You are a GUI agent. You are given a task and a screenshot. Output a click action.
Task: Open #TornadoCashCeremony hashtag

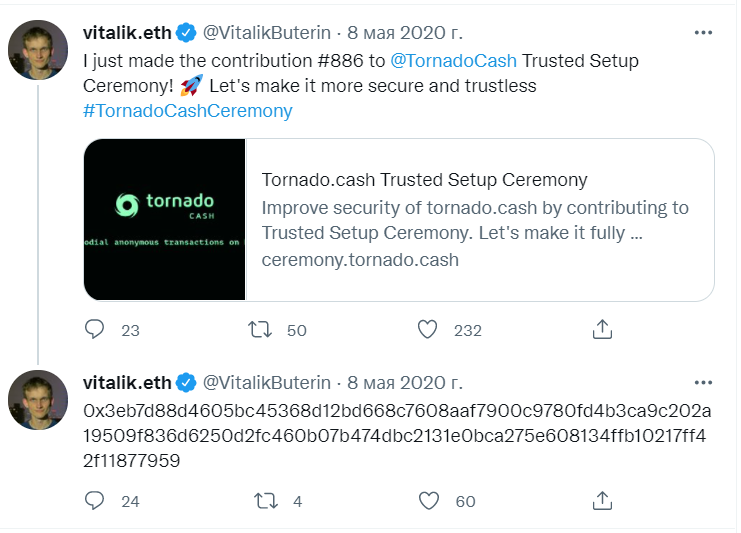point(188,111)
